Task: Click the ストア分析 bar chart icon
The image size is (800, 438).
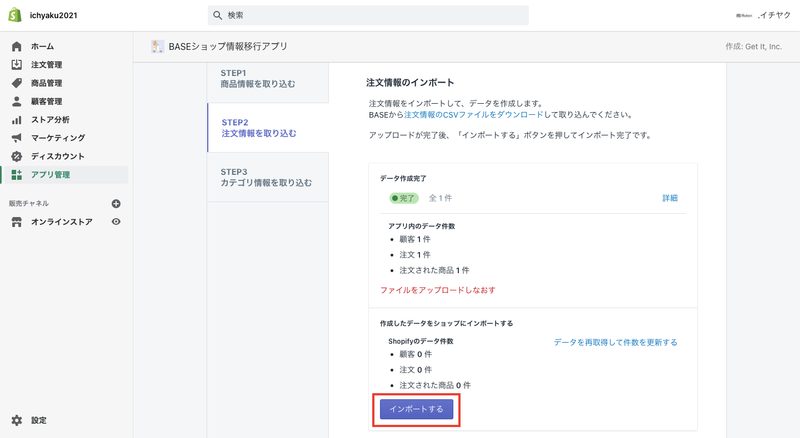Action: 16,119
